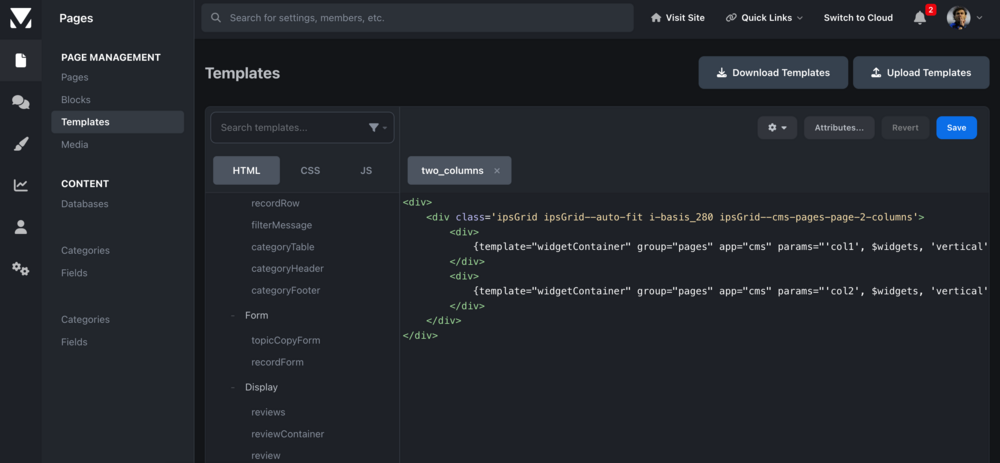Open Databases under Content
1000x463 pixels.
point(85,204)
